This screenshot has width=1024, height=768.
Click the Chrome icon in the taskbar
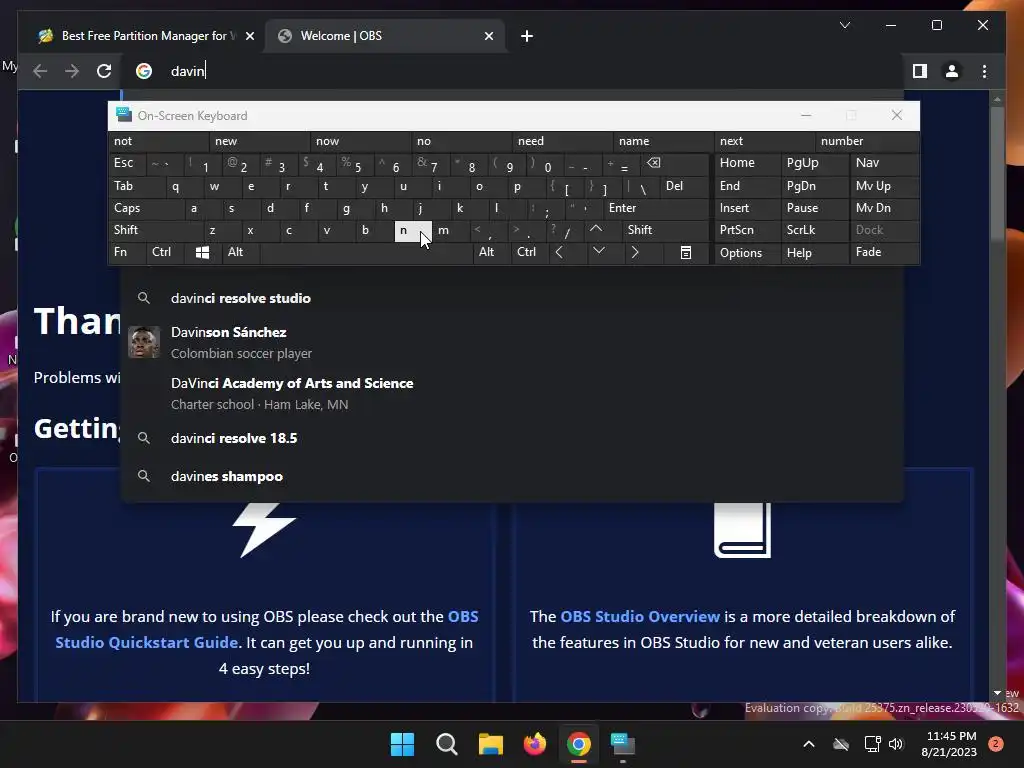click(x=579, y=744)
